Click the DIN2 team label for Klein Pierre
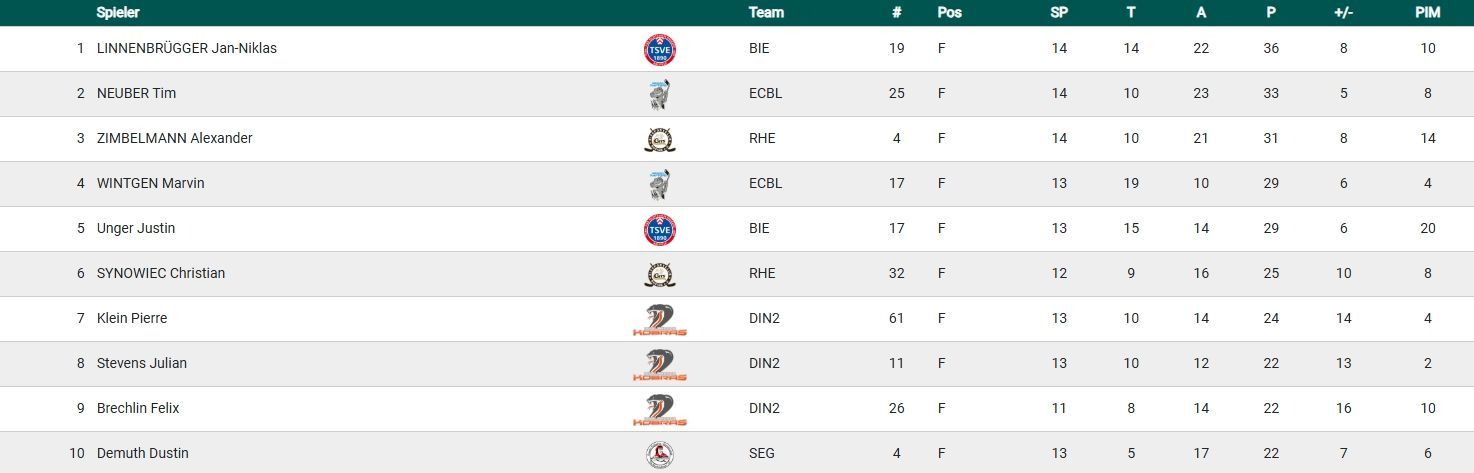 coord(764,318)
